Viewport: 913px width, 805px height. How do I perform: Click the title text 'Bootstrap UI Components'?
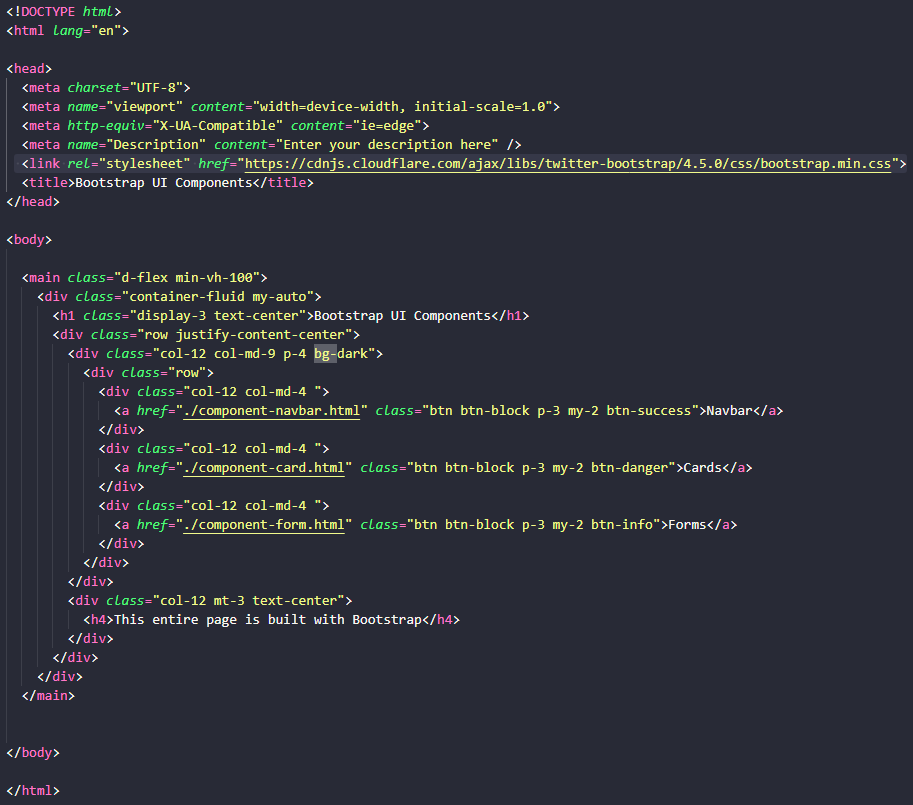pos(164,183)
